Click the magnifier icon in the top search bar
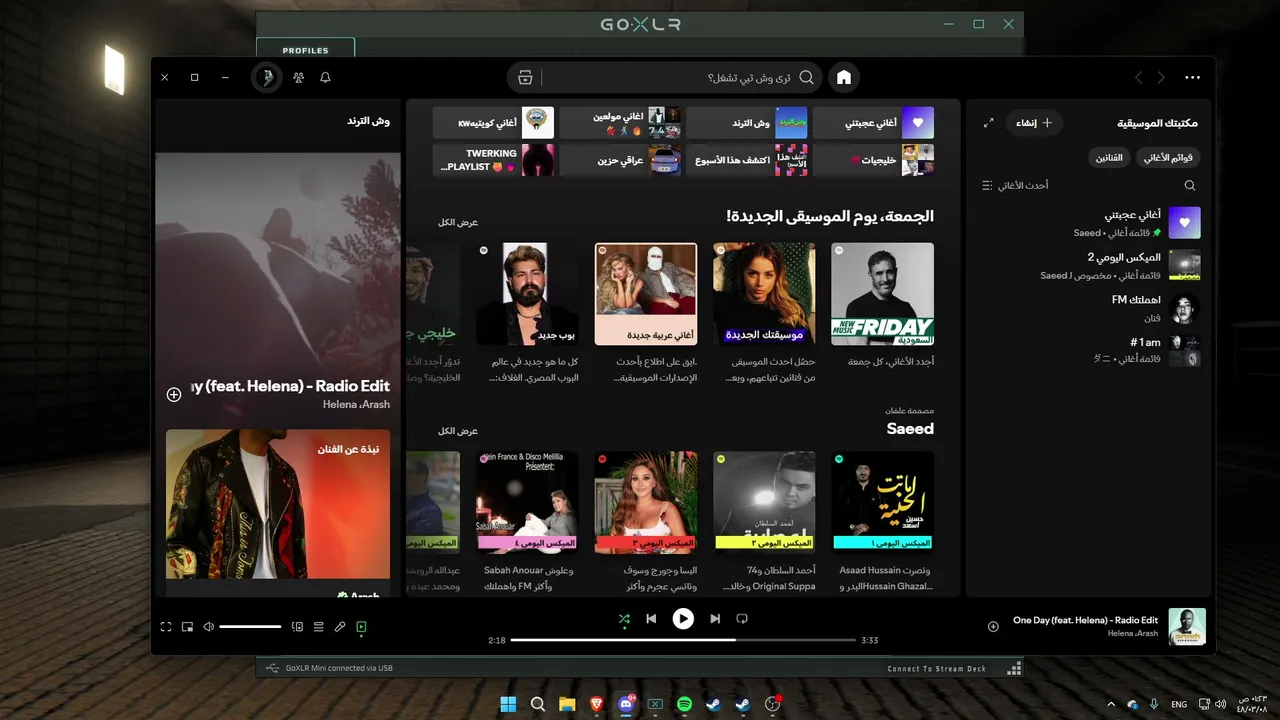Screen dimensions: 1280x720 806,77
